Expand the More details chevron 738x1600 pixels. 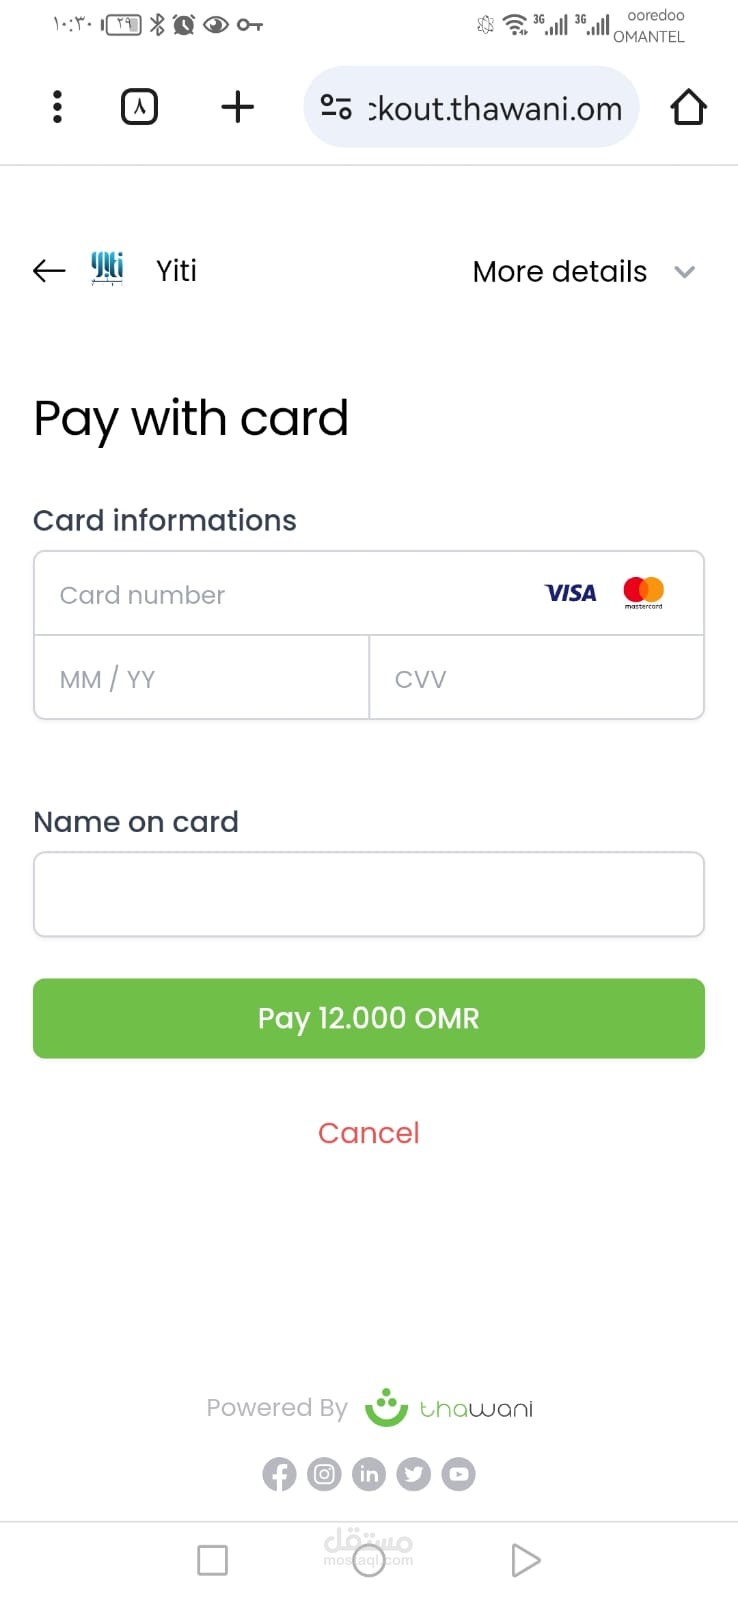(x=684, y=271)
